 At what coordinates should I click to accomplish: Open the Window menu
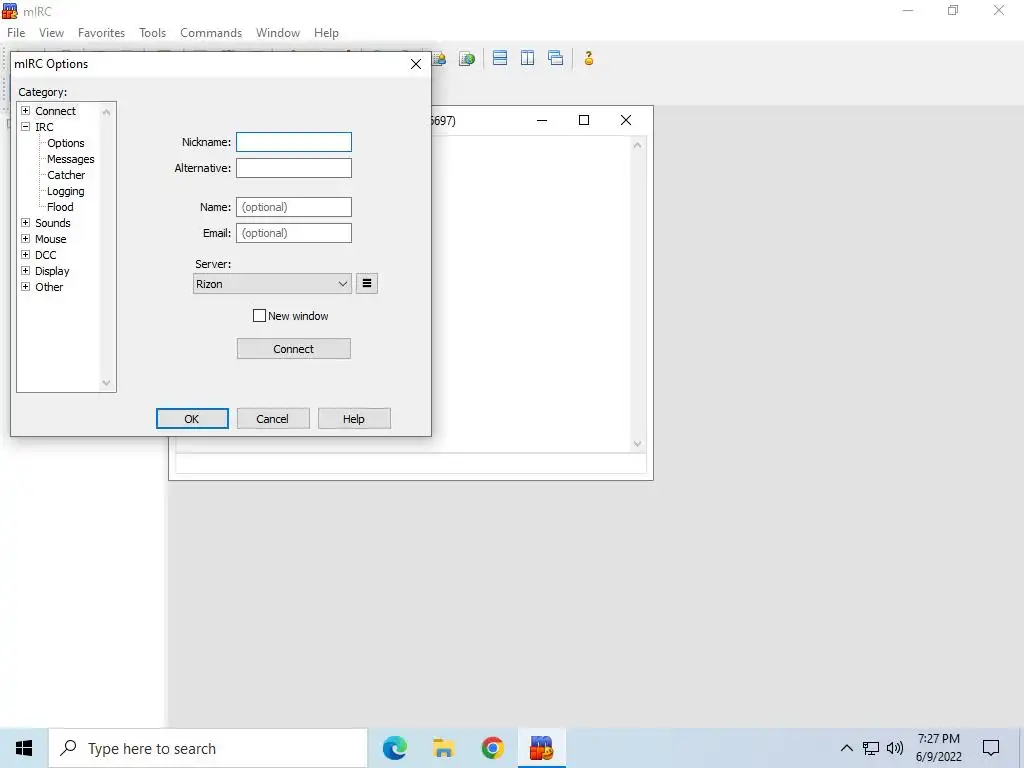278,33
